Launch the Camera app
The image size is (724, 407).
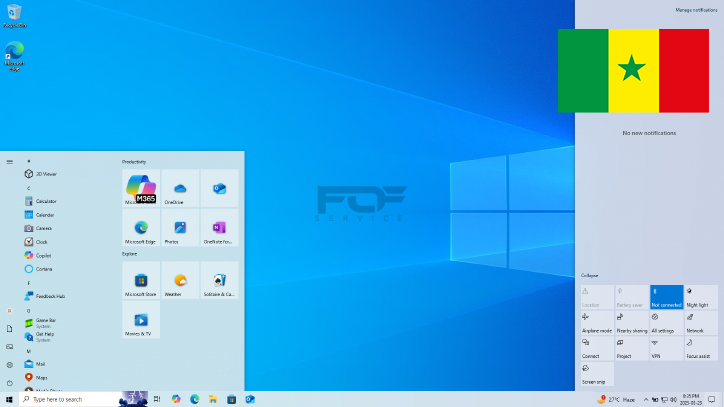click(x=44, y=228)
